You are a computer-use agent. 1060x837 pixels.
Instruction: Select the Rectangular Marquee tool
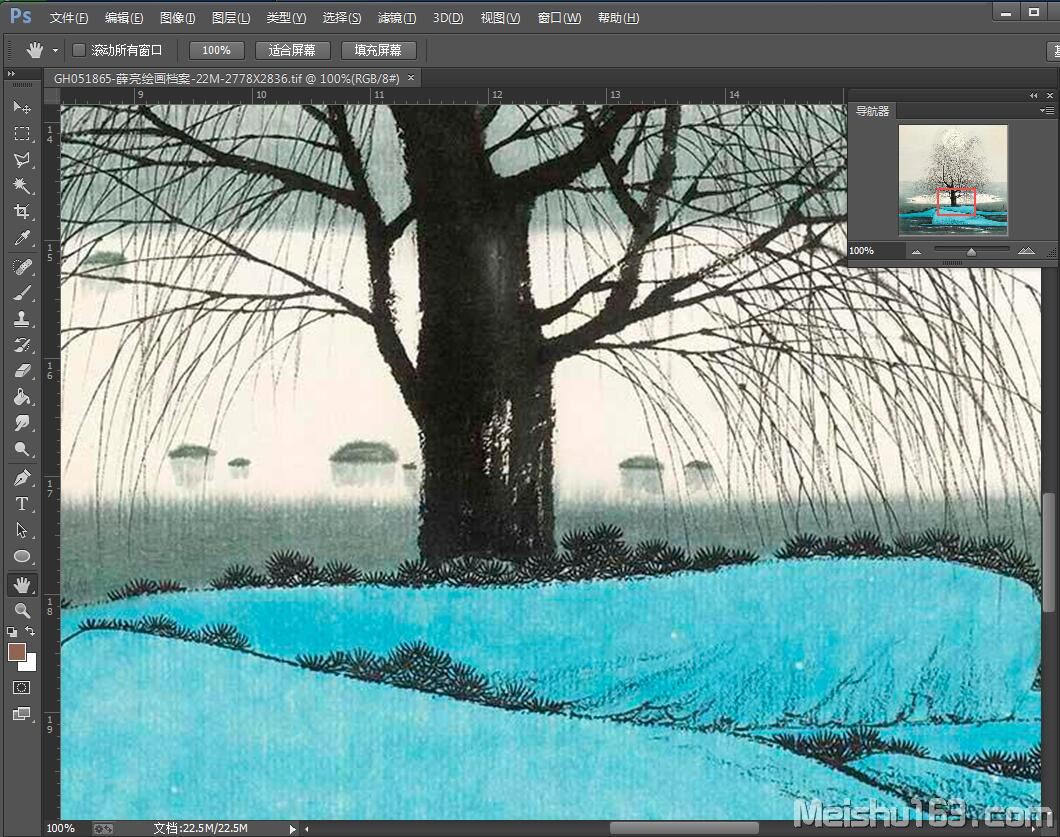click(22, 134)
